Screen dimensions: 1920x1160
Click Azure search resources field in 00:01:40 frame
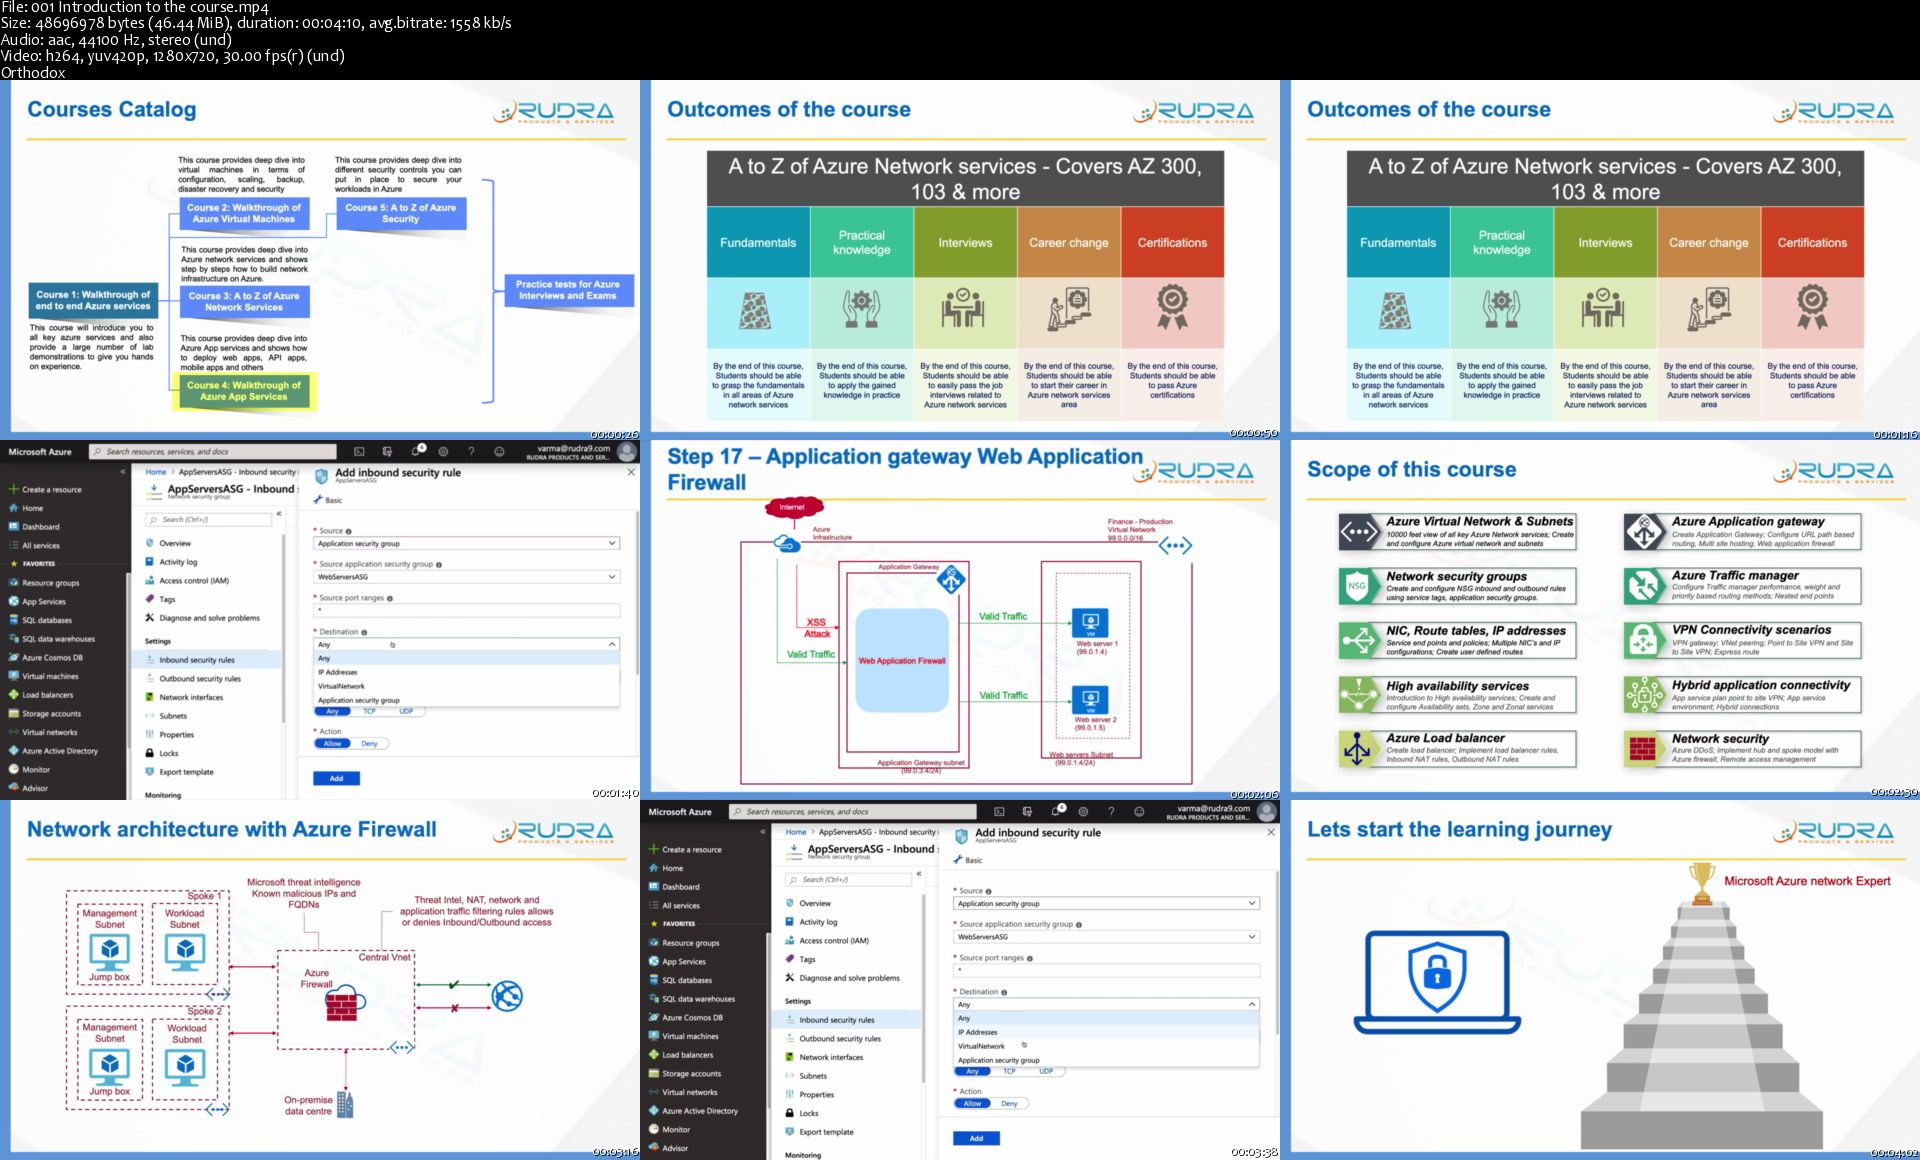click(x=212, y=452)
